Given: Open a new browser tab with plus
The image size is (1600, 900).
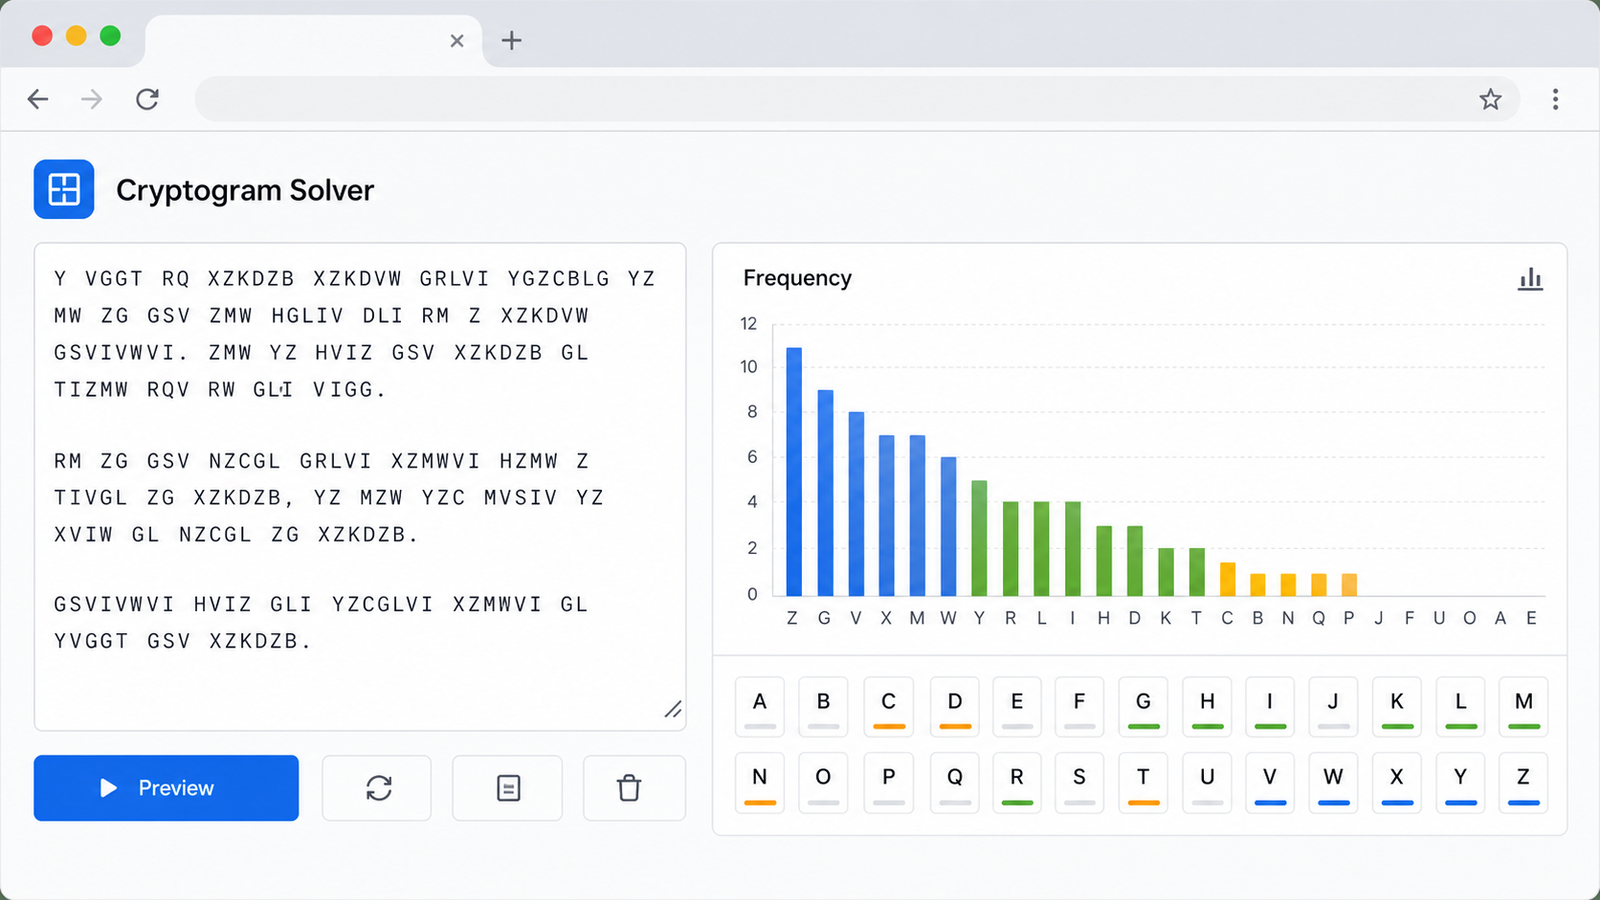Looking at the screenshot, I should pyautogui.click(x=511, y=40).
